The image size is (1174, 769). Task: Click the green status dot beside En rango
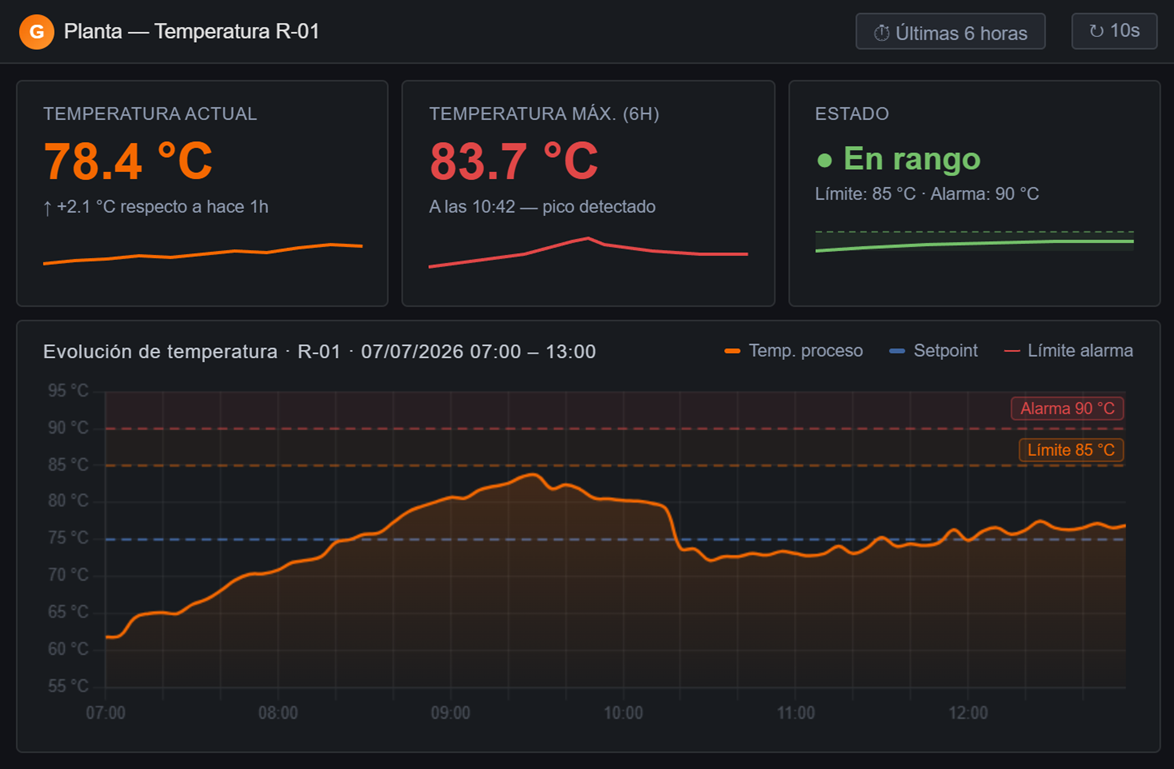coord(824,160)
